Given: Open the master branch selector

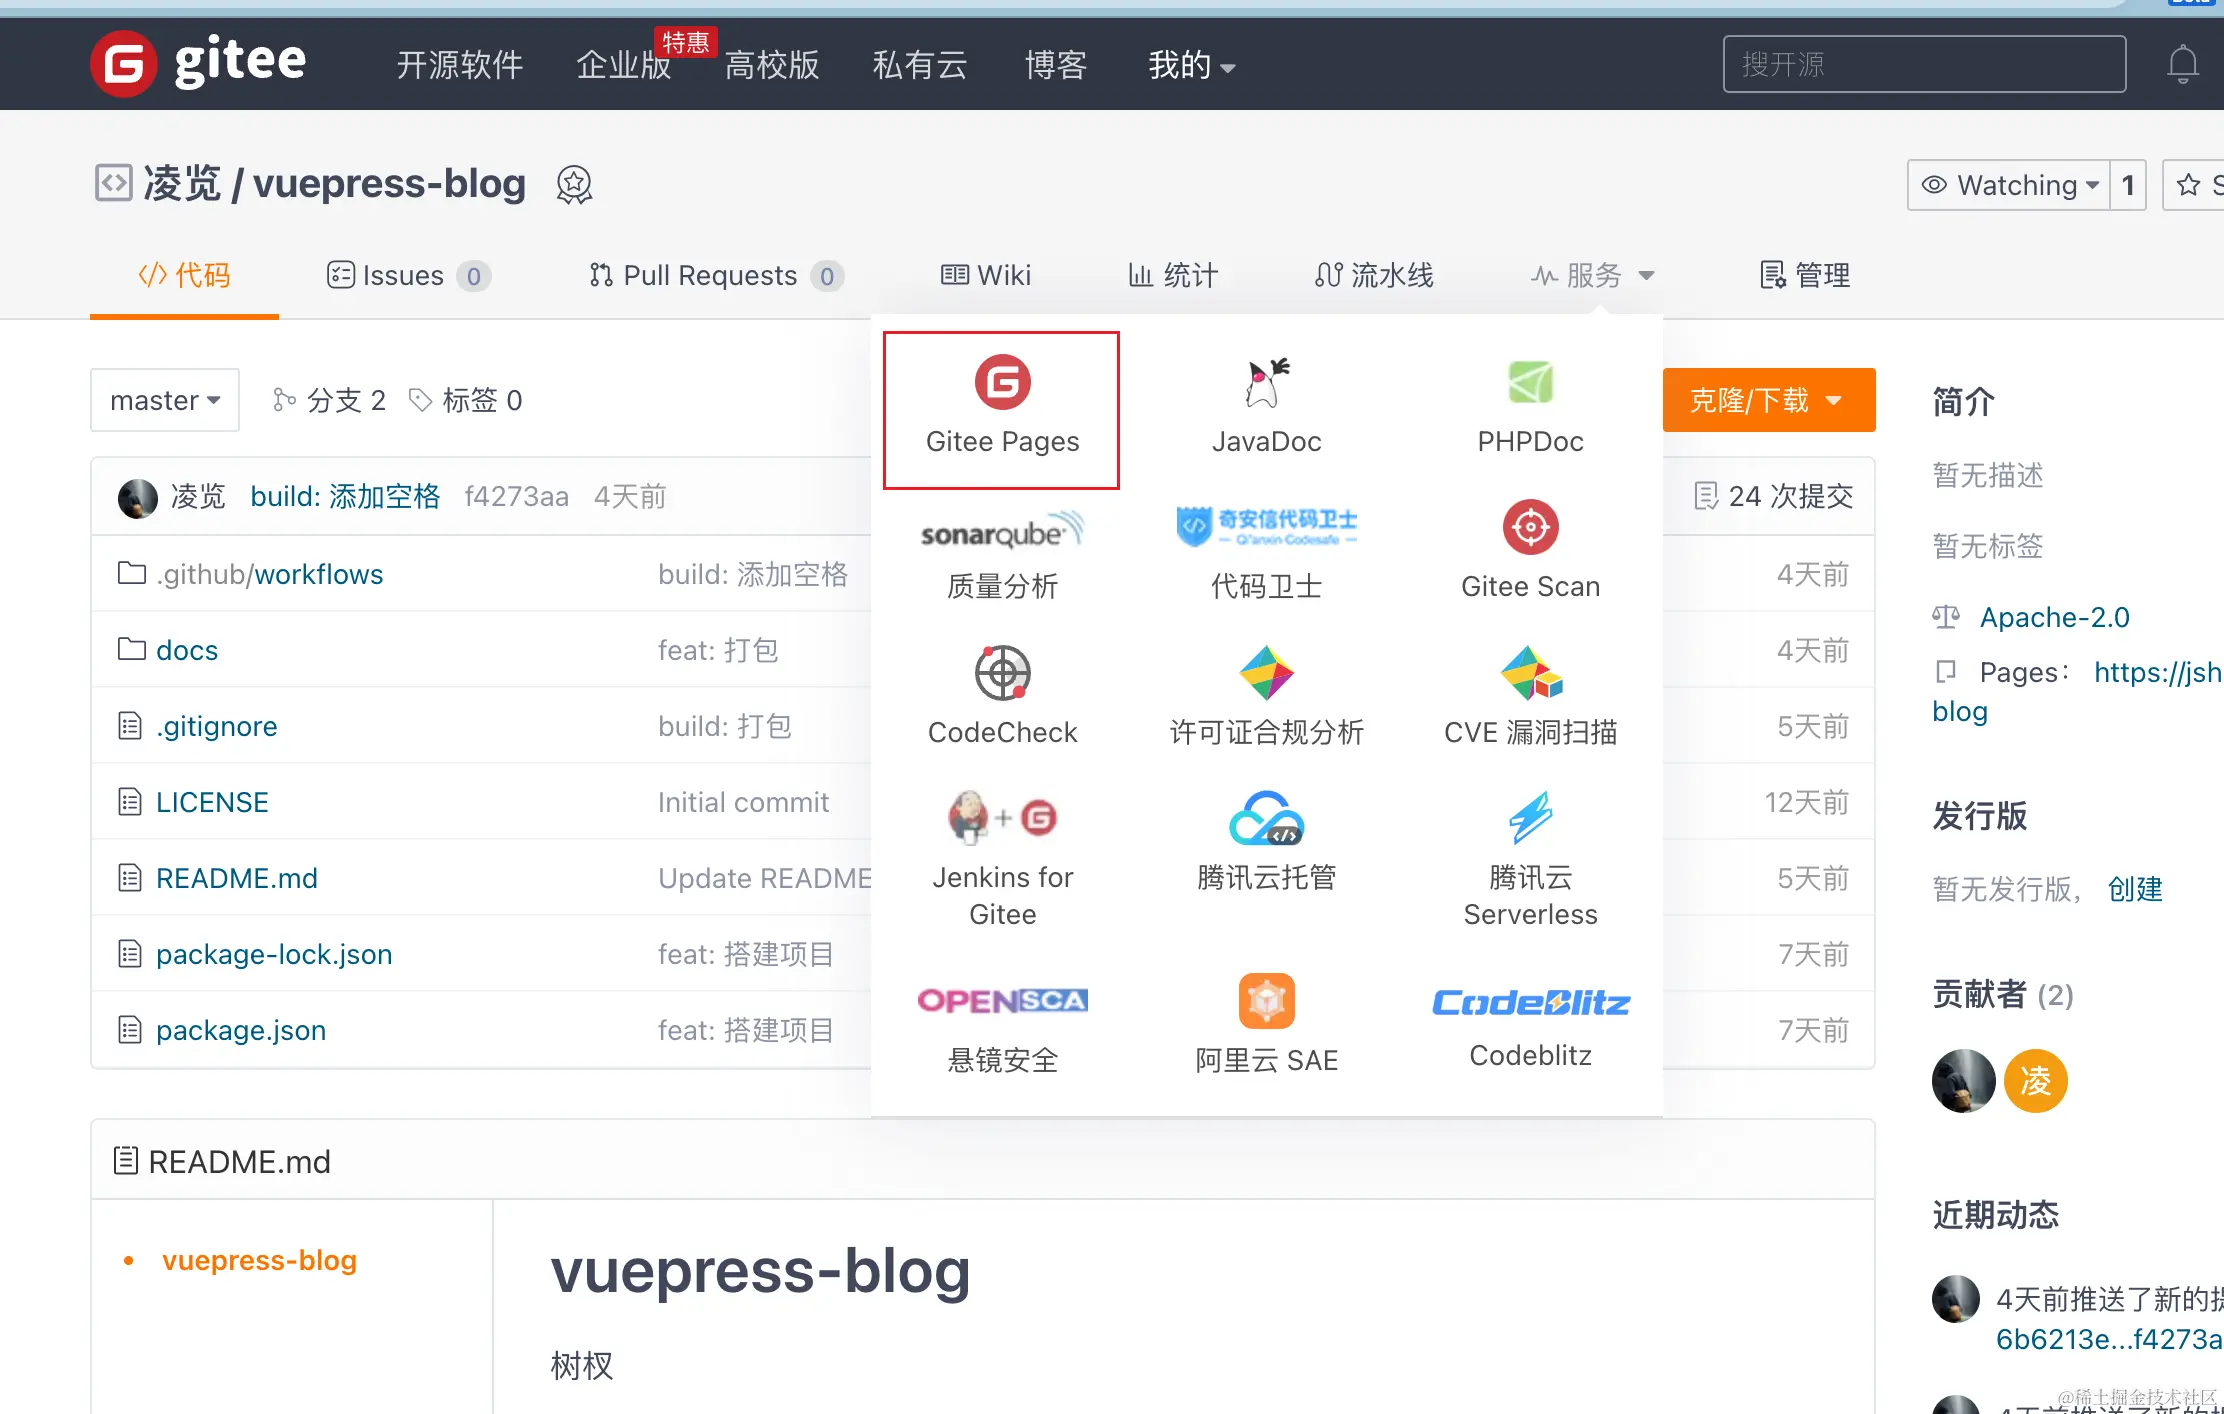Looking at the screenshot, I should (165, 400).
